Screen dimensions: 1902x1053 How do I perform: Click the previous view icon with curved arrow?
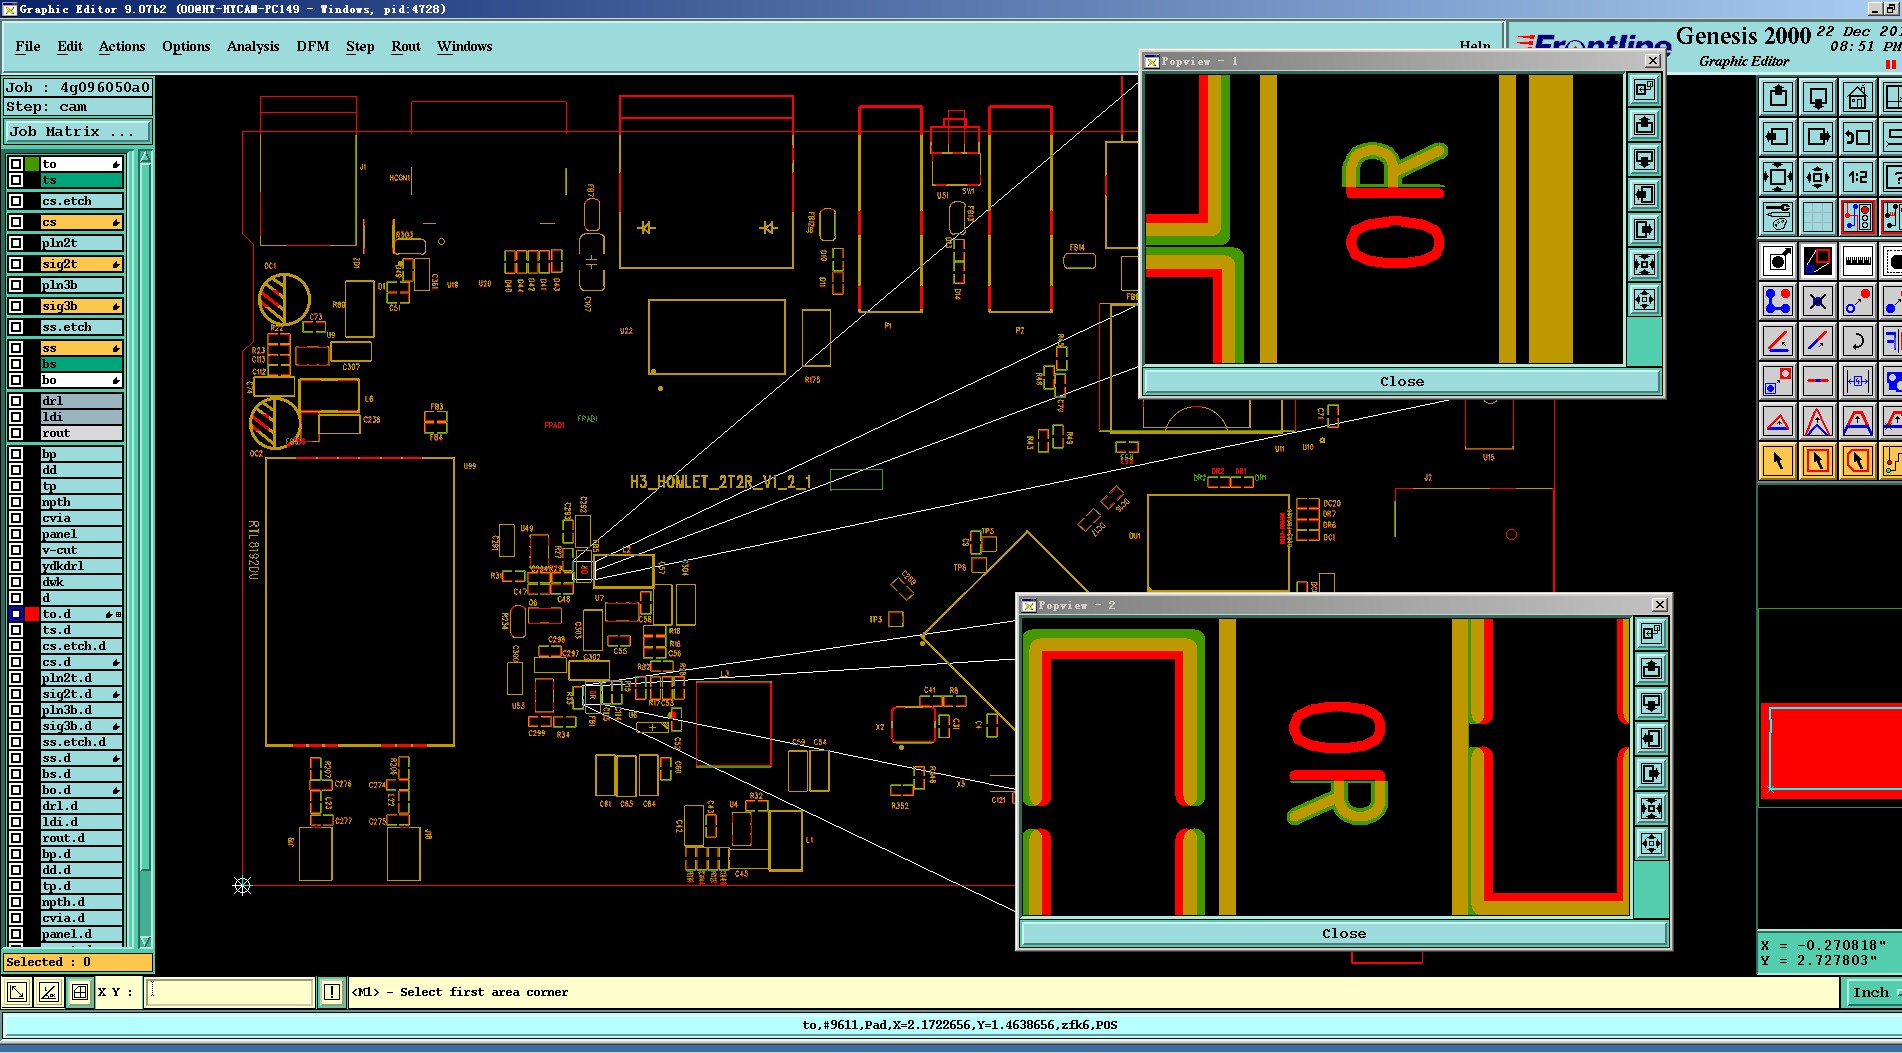(1858, 137)
